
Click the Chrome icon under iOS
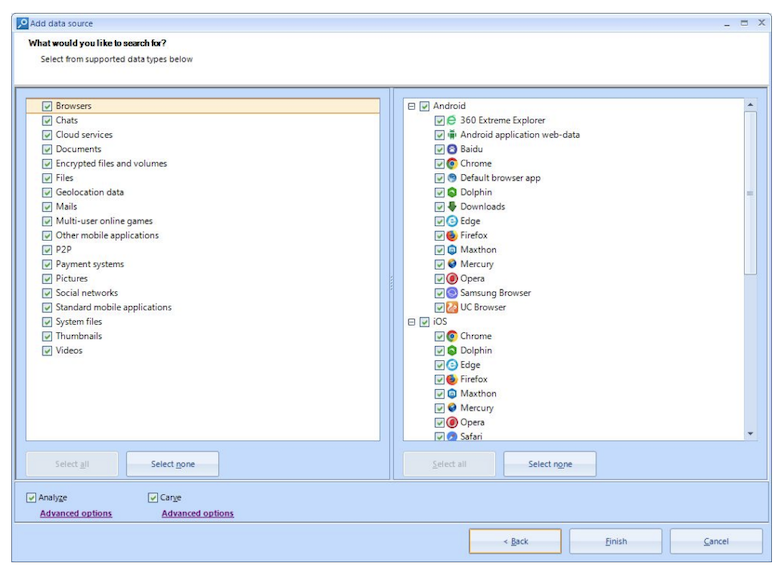pyautogui.click(x=452, y=336)
